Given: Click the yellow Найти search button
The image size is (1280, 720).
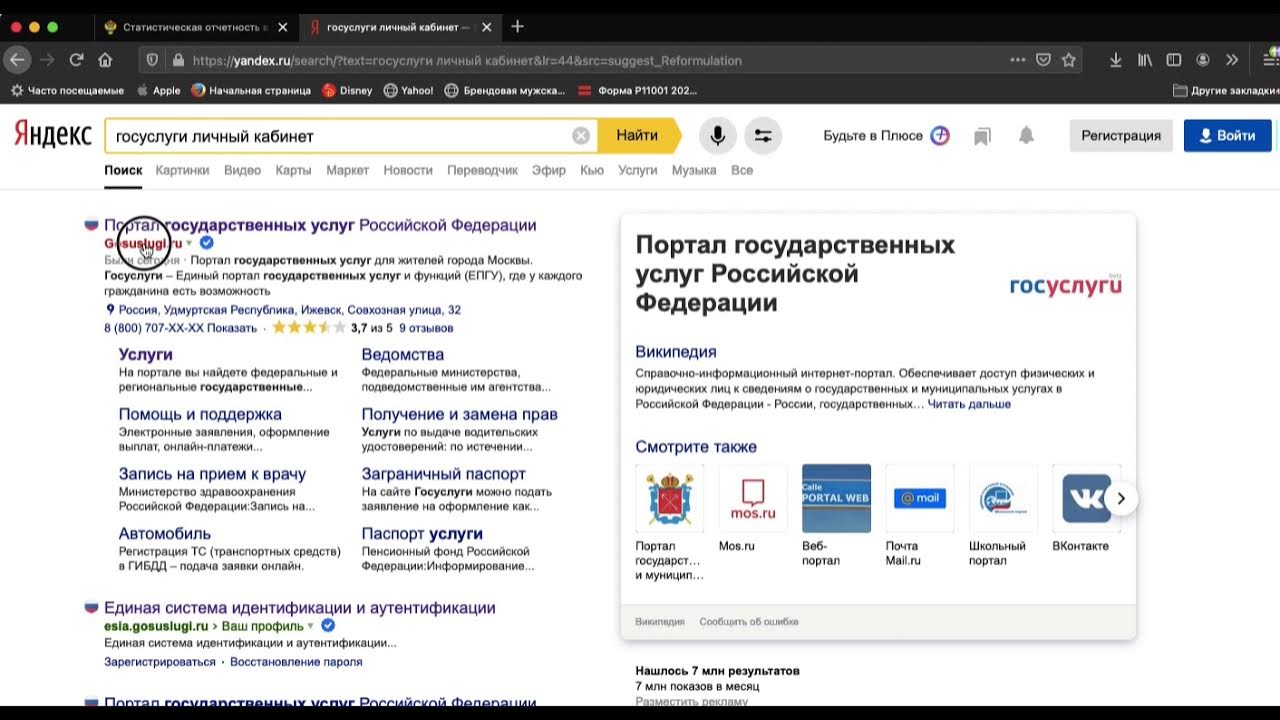Looking at the screenshot, I should 638,135.
